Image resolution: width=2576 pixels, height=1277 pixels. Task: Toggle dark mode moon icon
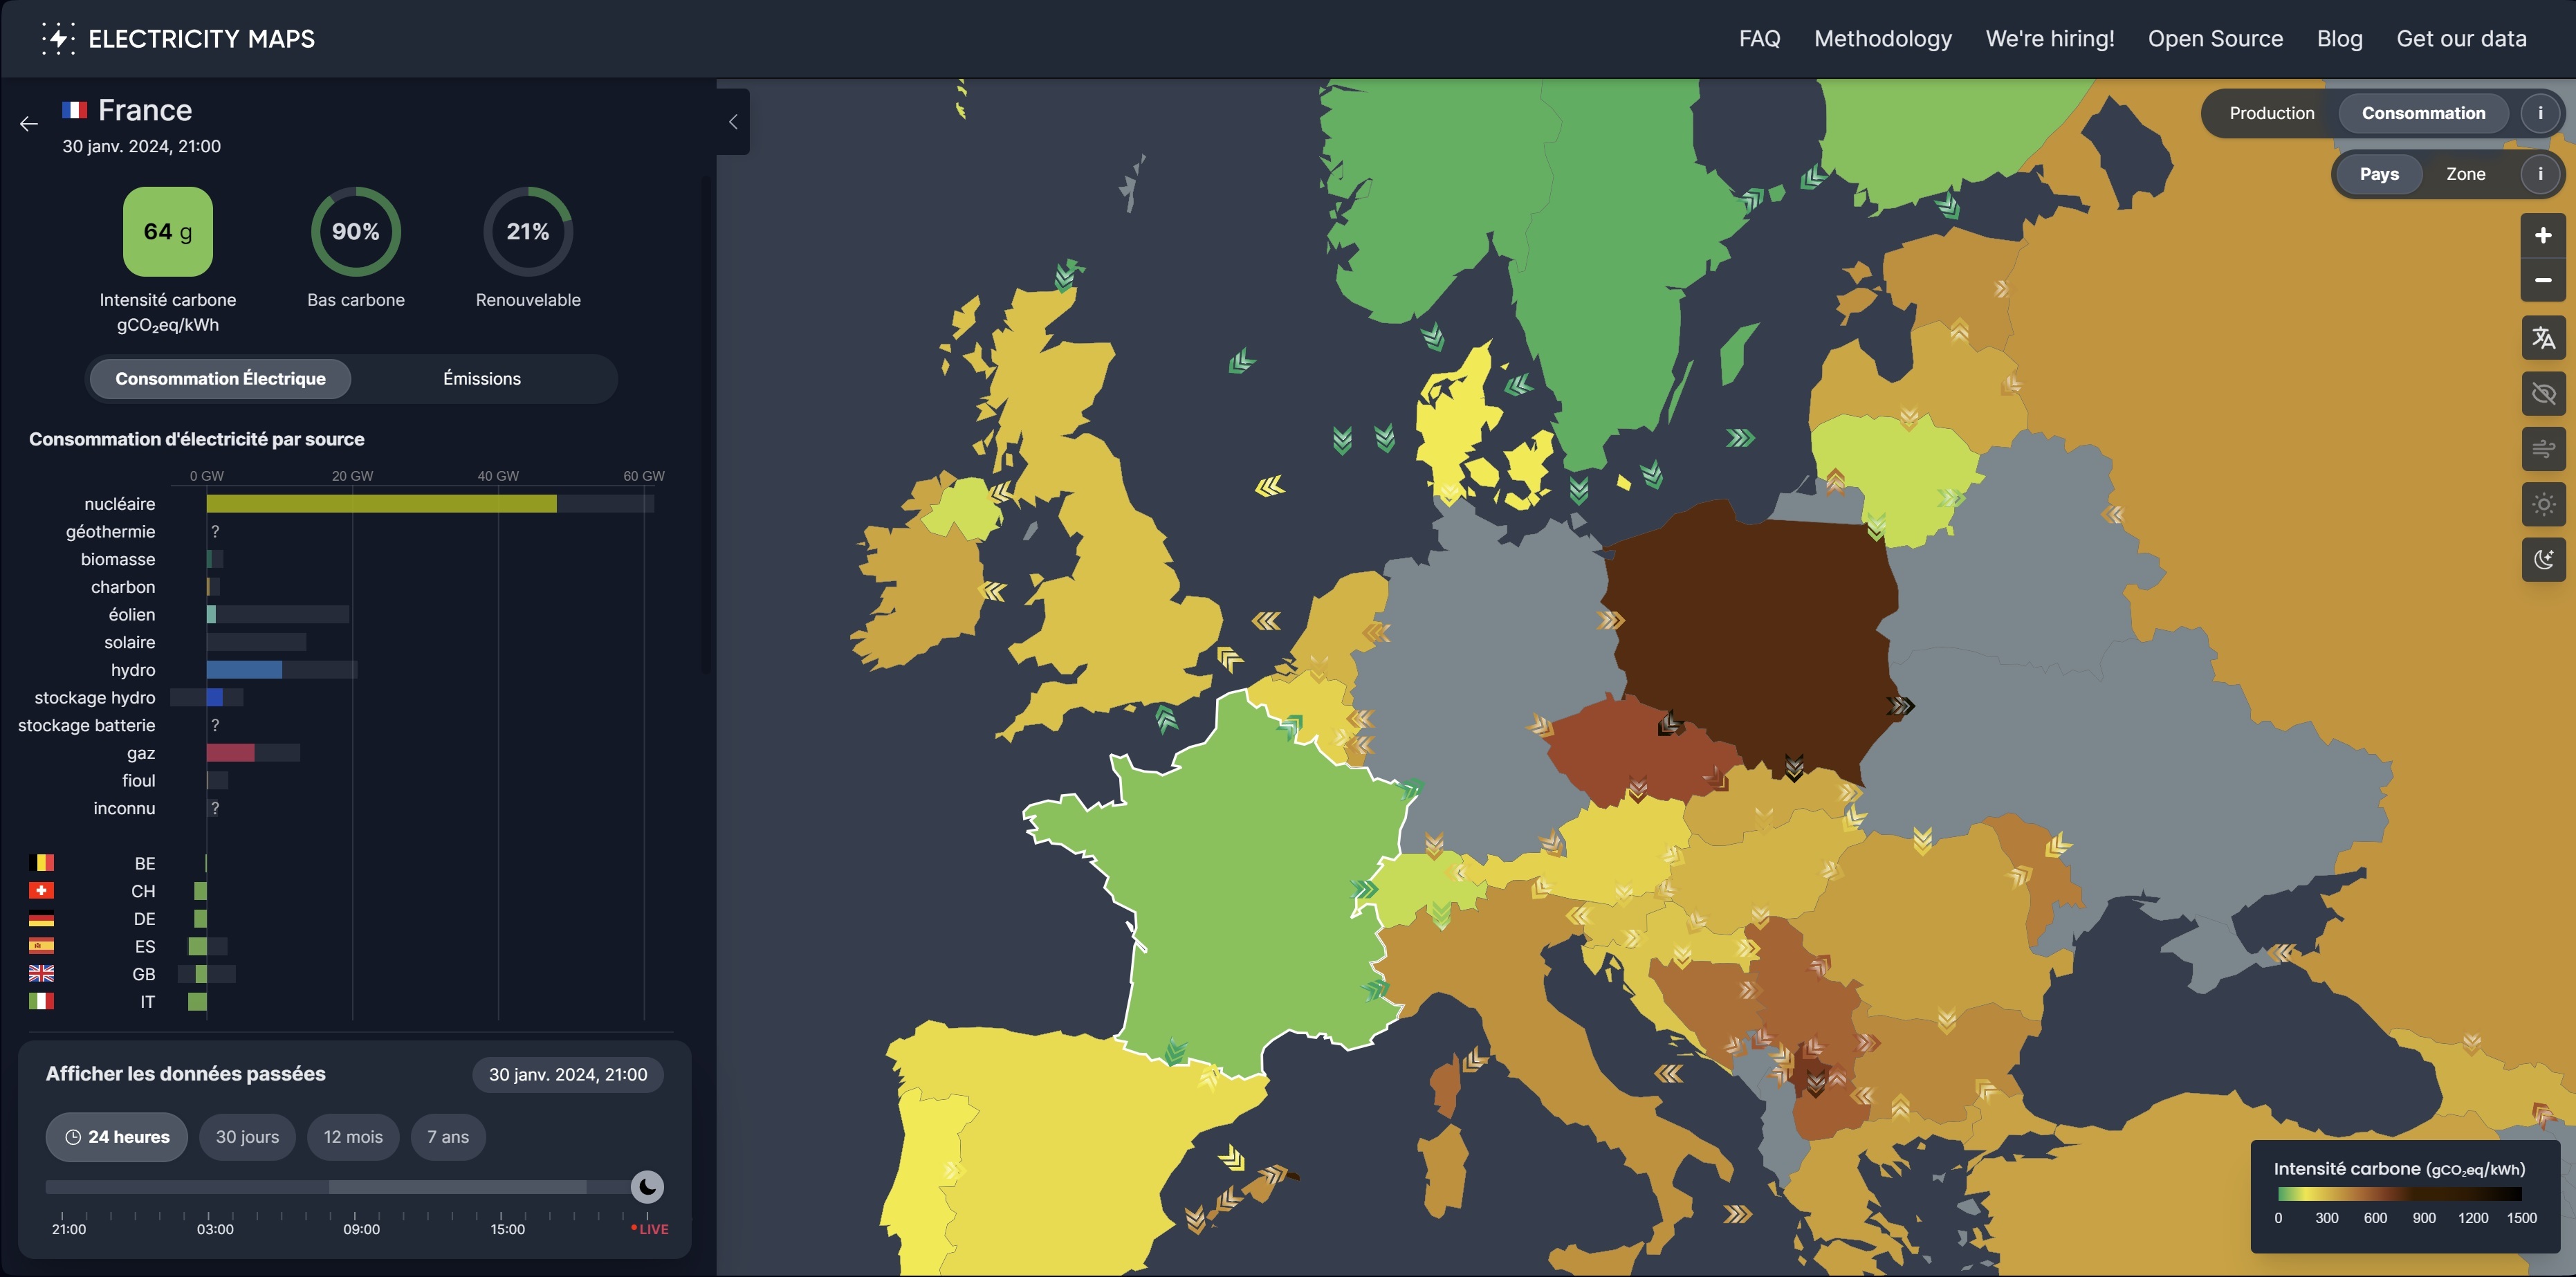[x=2542, y=559]
